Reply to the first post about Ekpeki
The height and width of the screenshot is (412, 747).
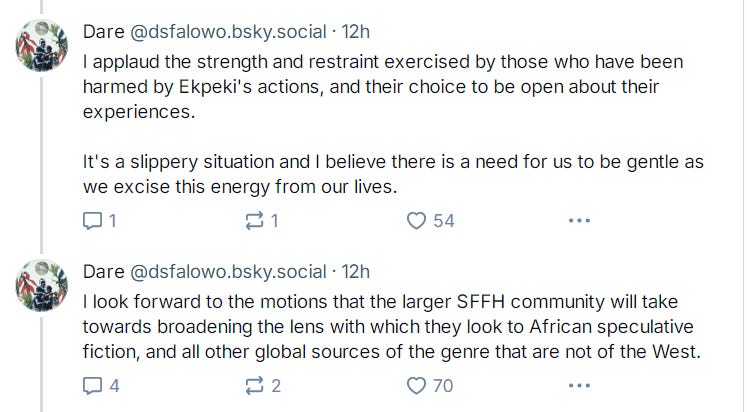click(x=91, y=221)
